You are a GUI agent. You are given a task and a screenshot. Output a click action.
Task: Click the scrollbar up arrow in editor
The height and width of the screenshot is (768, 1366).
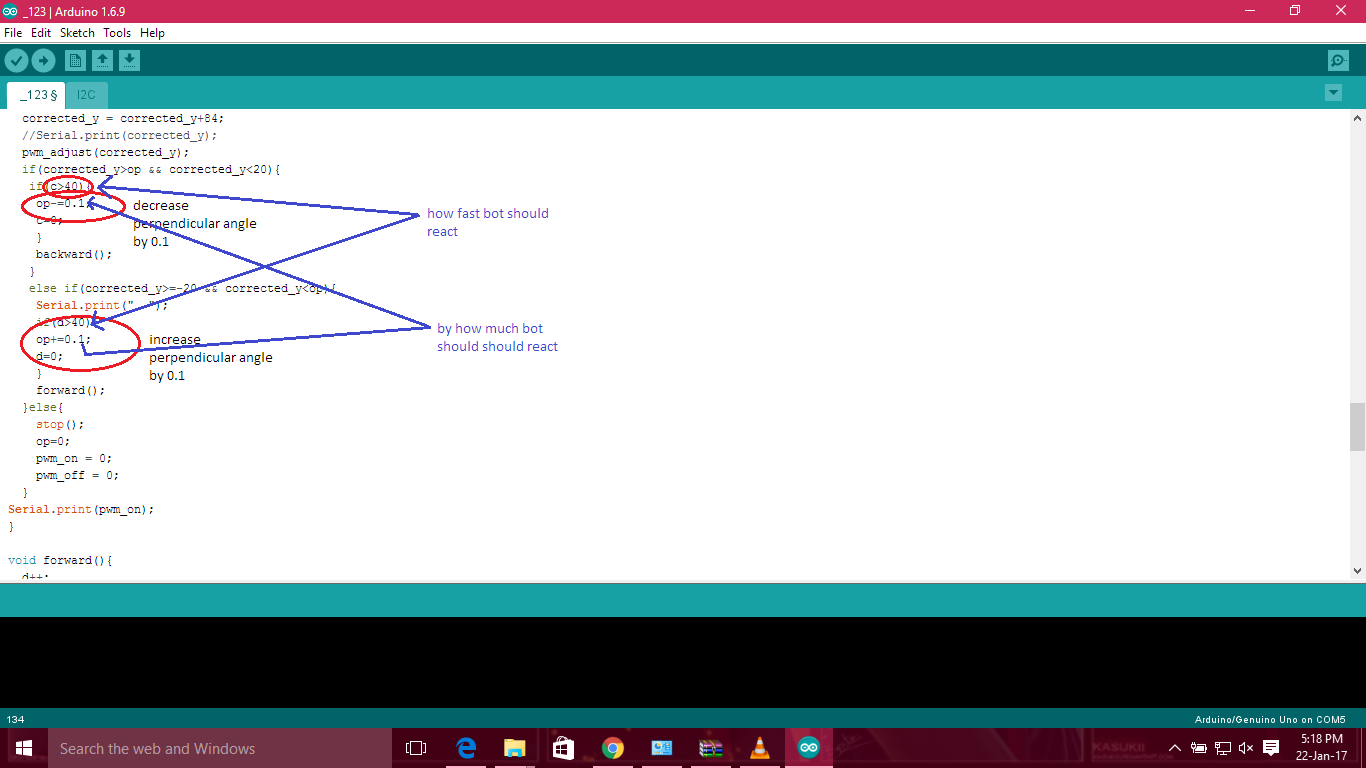tap(1357, 117)
